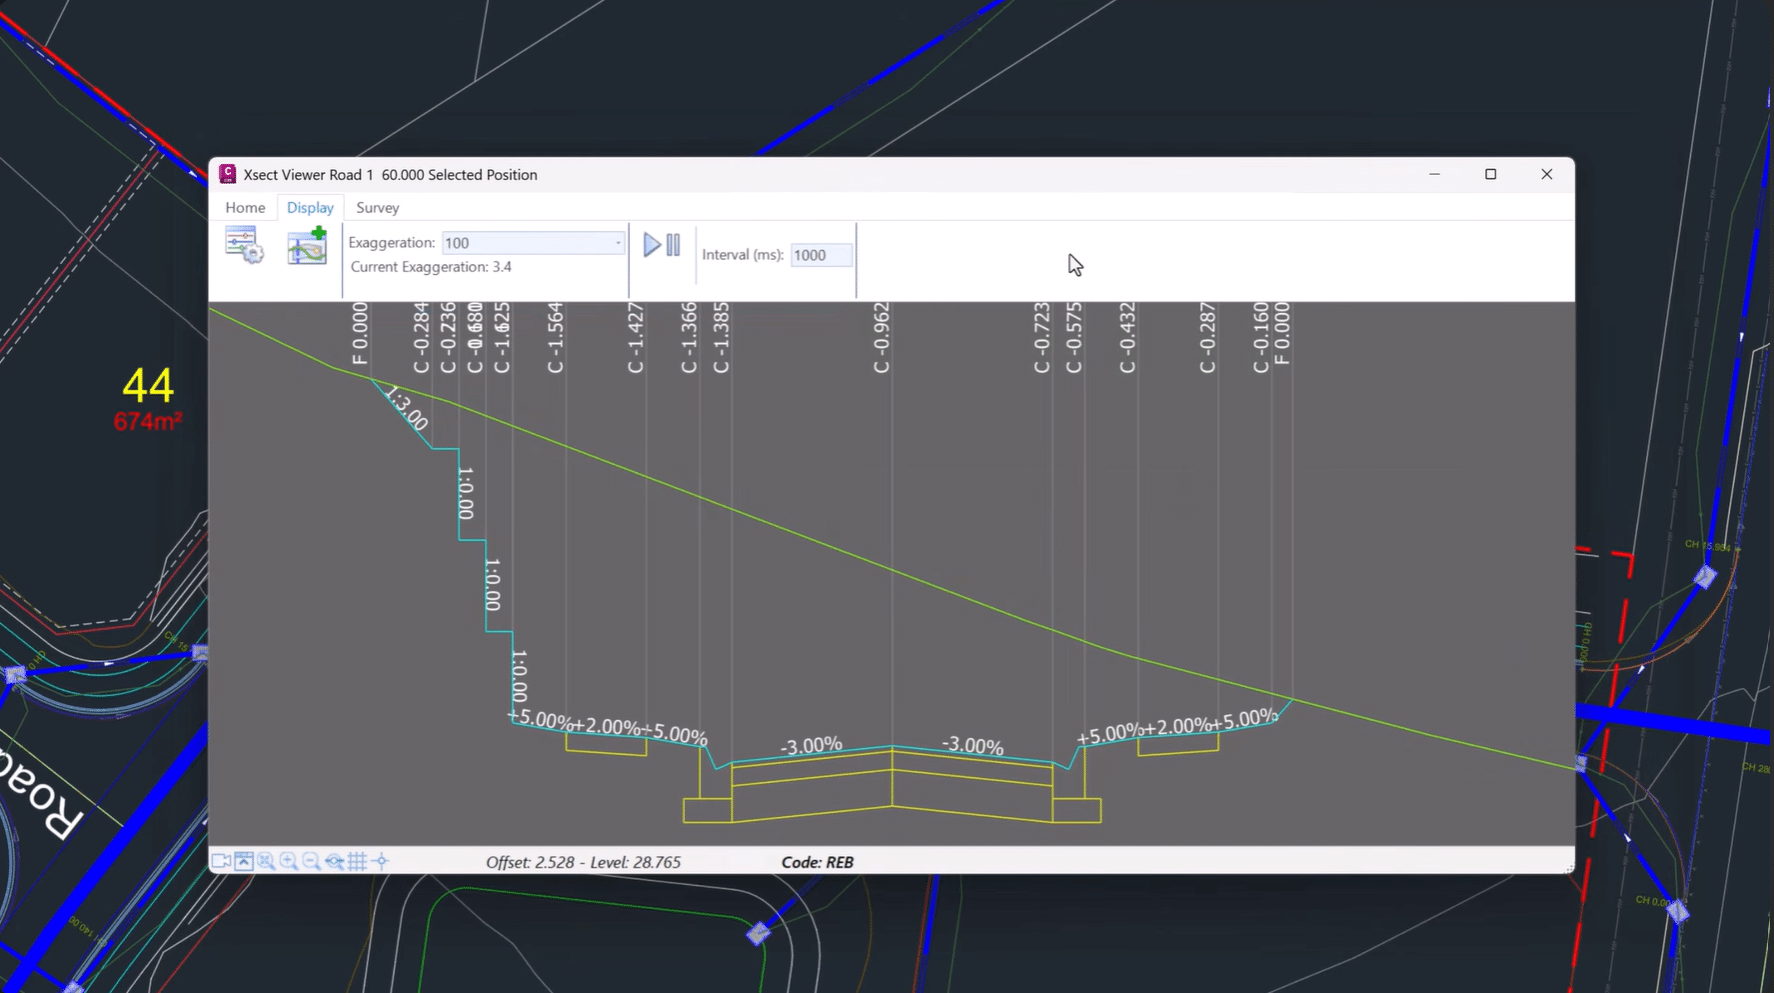Click the 'C -0.962' centreline offset label
Viewport: 1774px width, 993px height.
(x=881, y=338)
